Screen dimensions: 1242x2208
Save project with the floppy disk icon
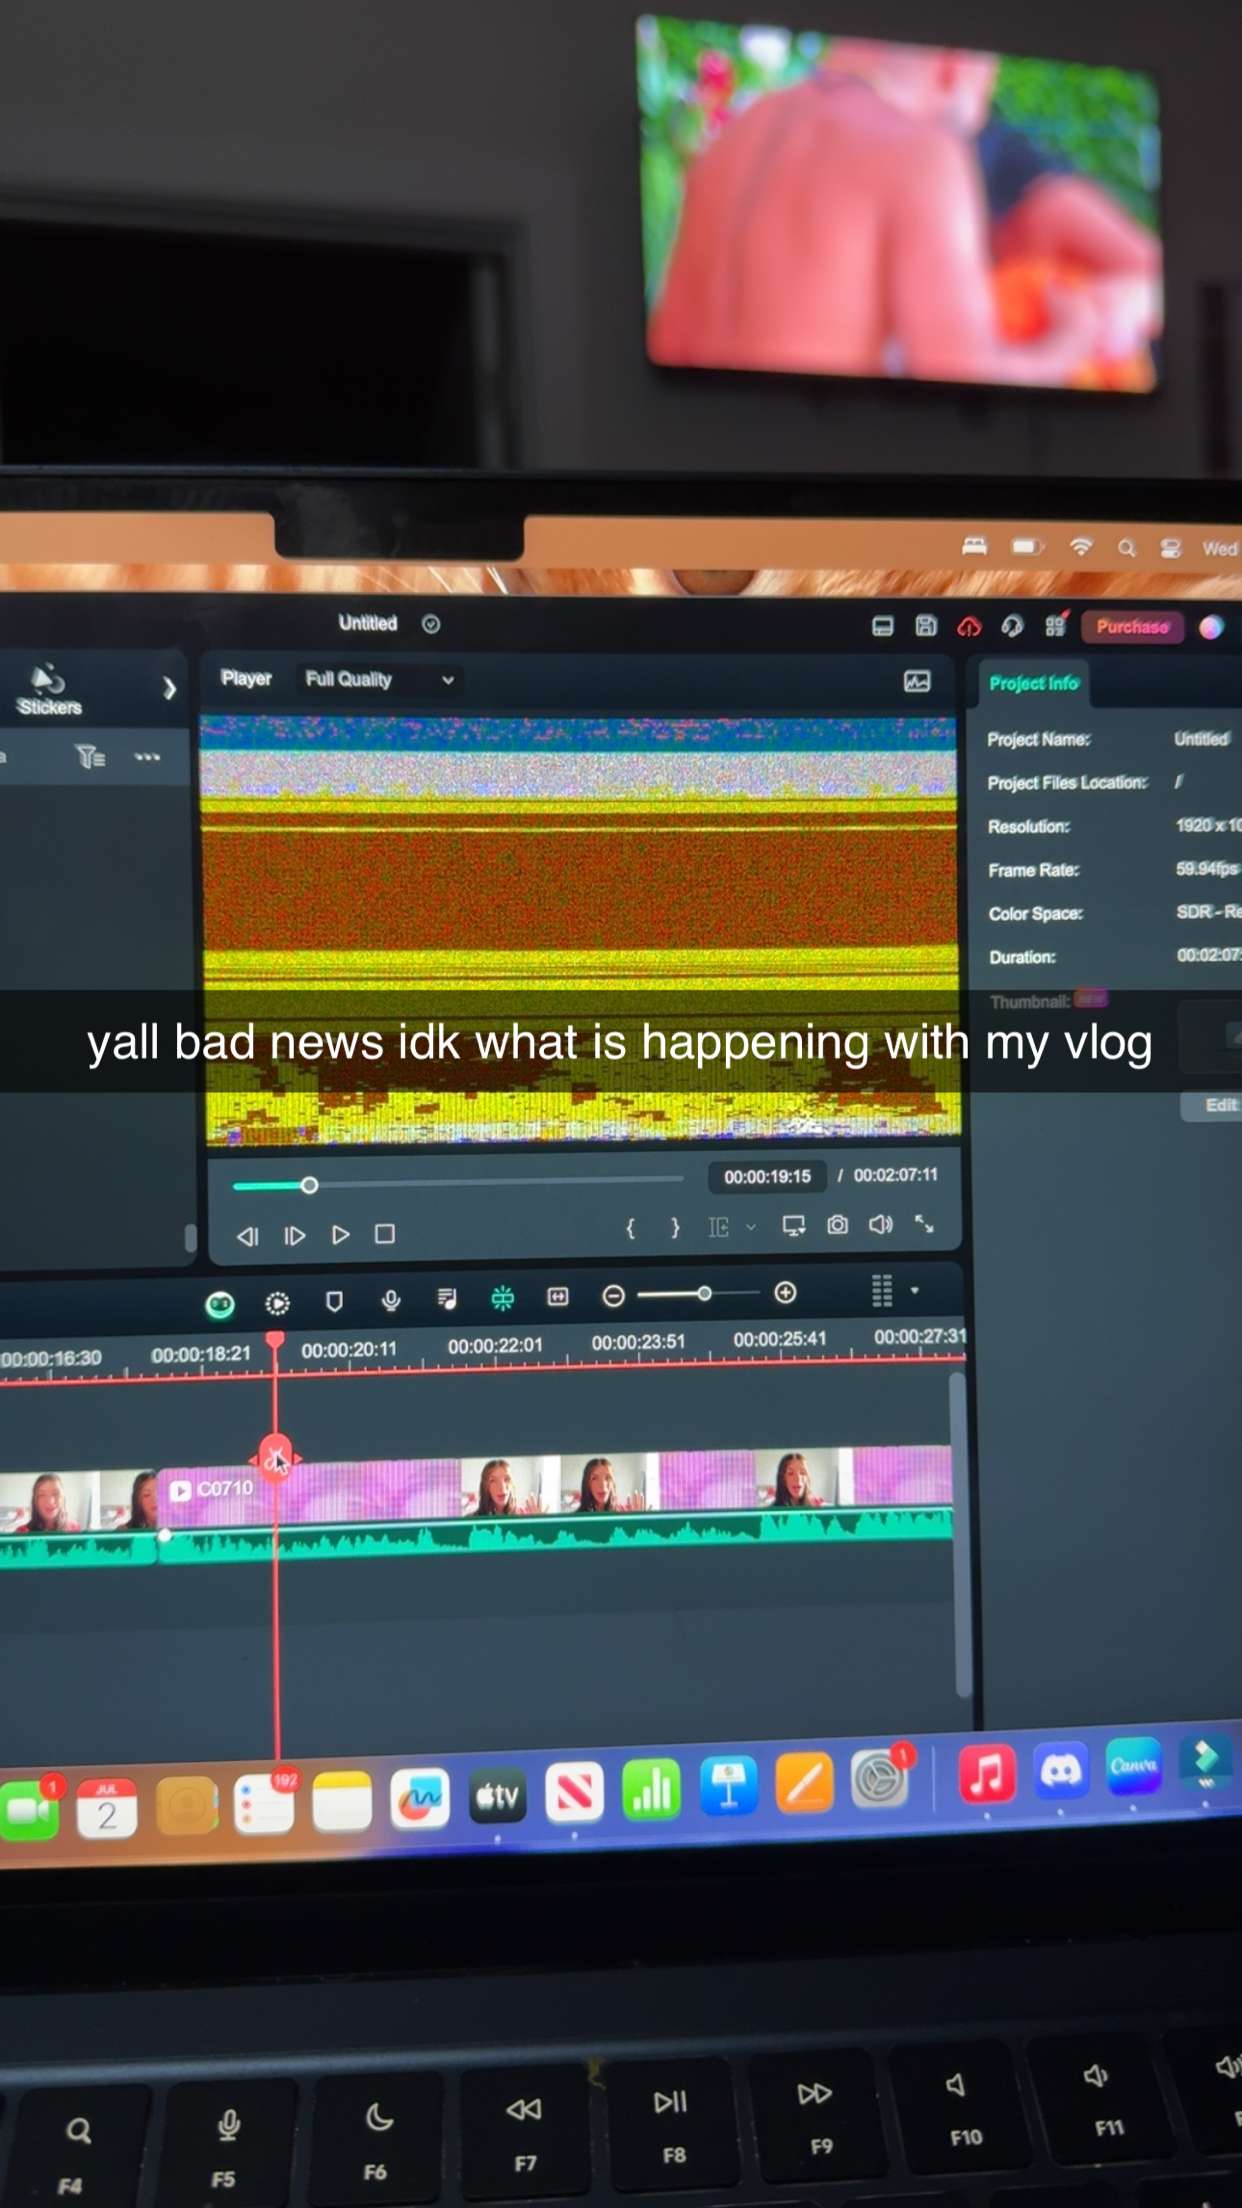926,626
